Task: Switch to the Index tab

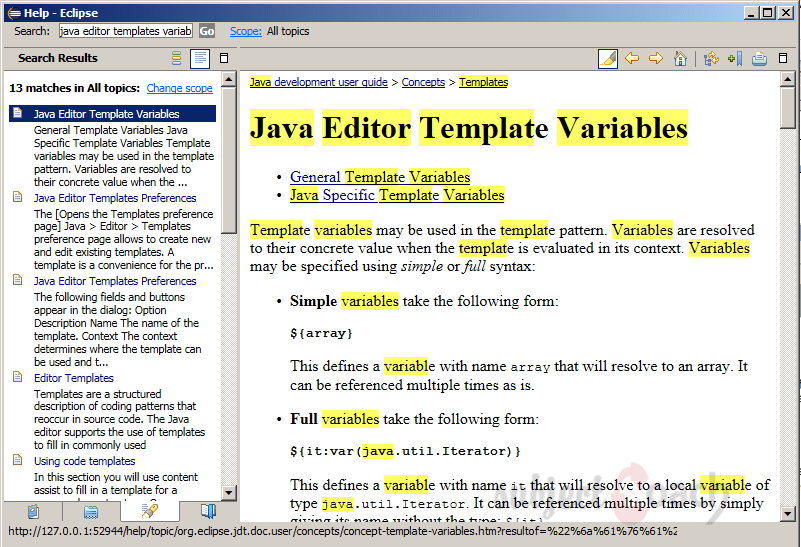Action: (91, 512)
